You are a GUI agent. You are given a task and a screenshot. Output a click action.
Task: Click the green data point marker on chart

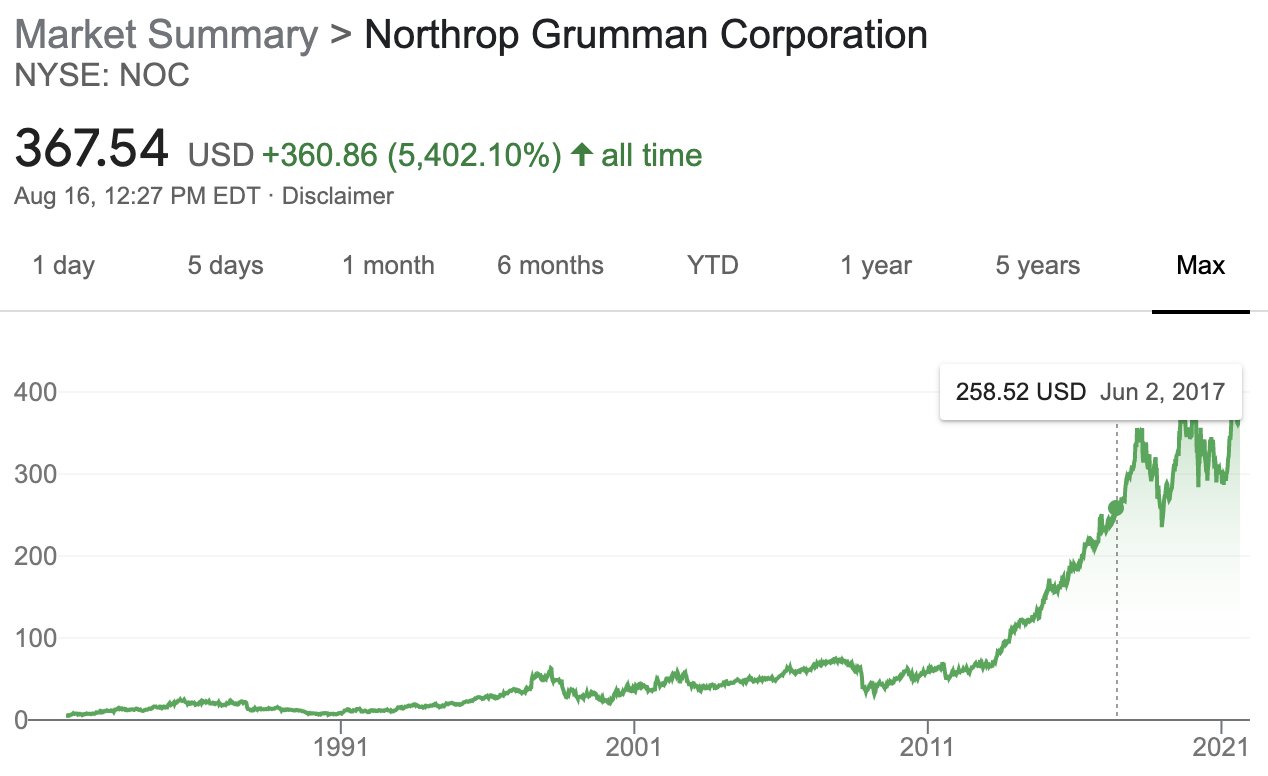(x=1116, y=508)
